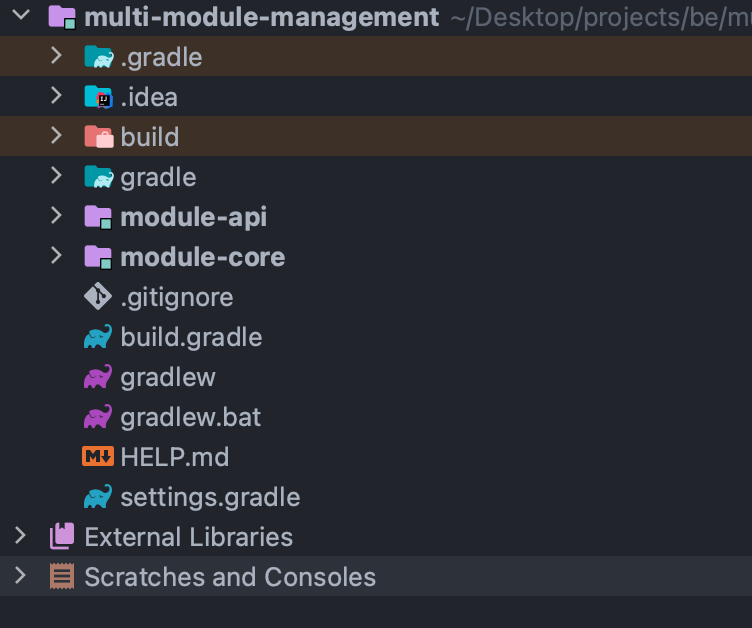Click the module-api module folder icon
752x628 pixels.
(98, 217)
